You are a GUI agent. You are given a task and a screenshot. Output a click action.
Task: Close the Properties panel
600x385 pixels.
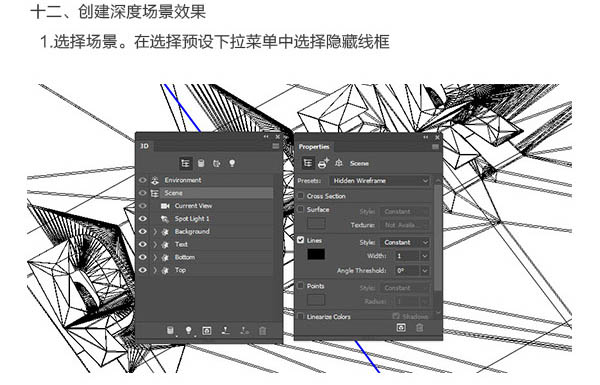click(x=437, y=137)
